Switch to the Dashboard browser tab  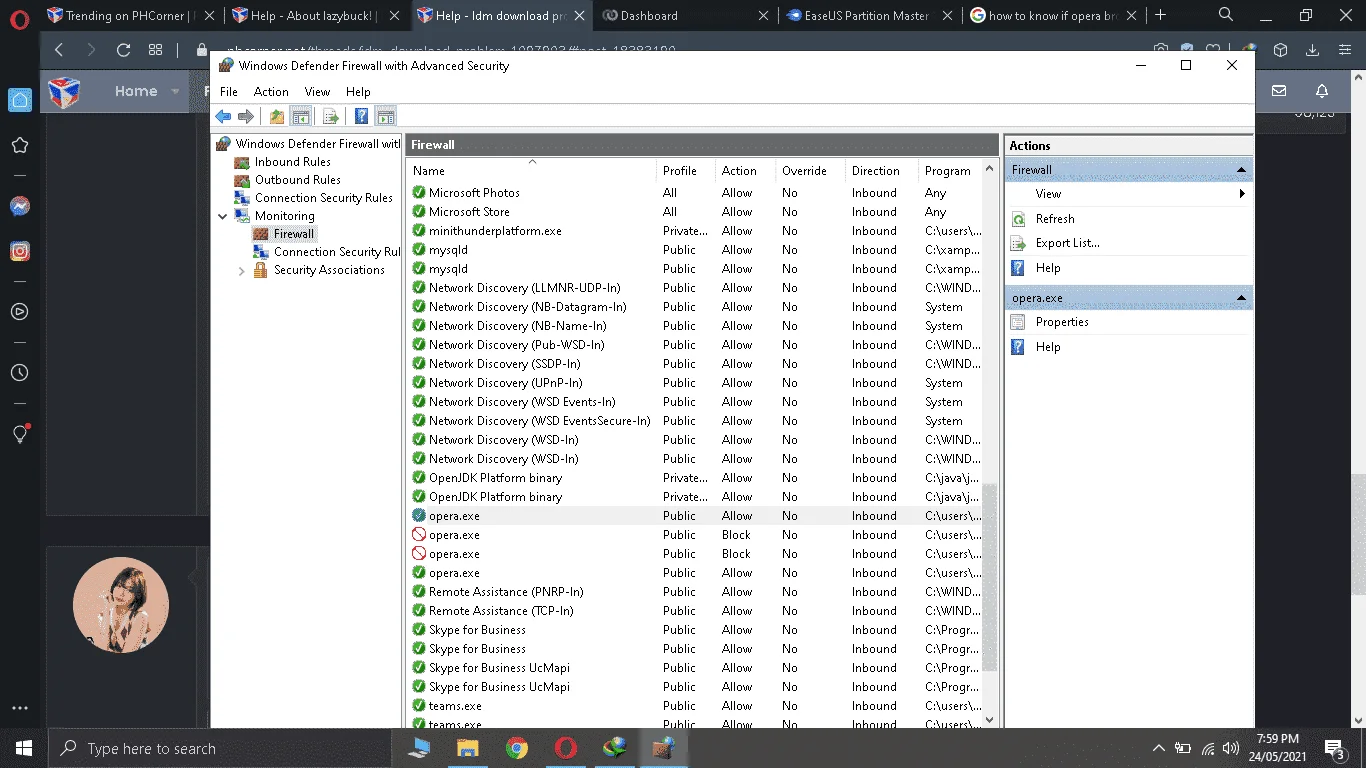pos(687,16)
